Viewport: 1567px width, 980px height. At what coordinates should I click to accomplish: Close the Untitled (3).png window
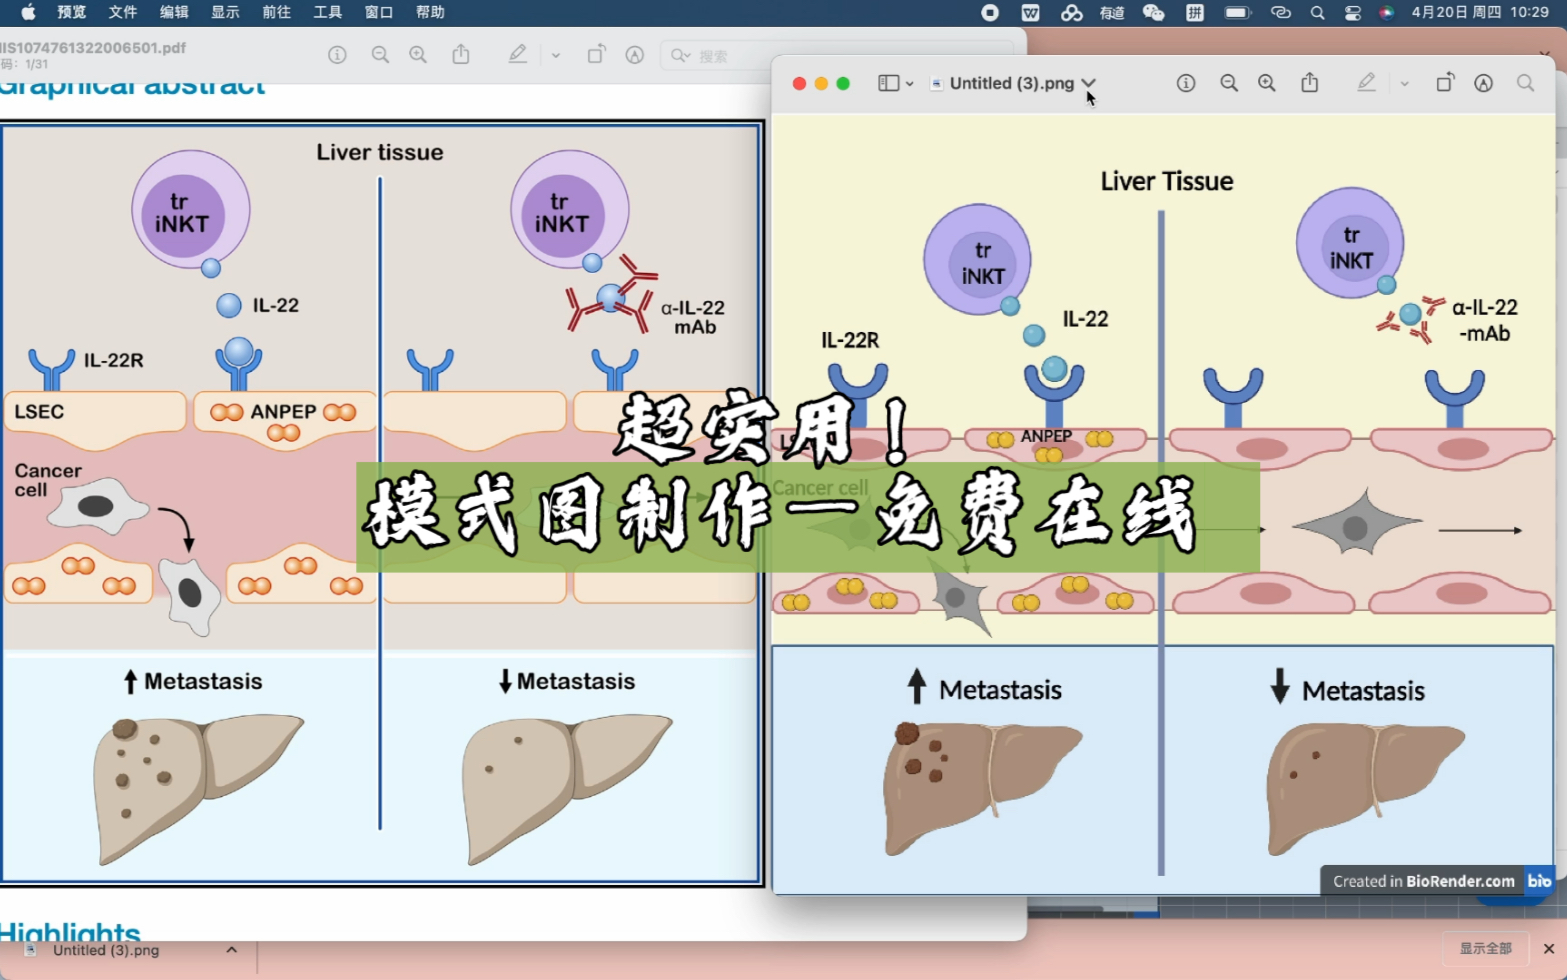pyautogui.click(x=799, y=83)
